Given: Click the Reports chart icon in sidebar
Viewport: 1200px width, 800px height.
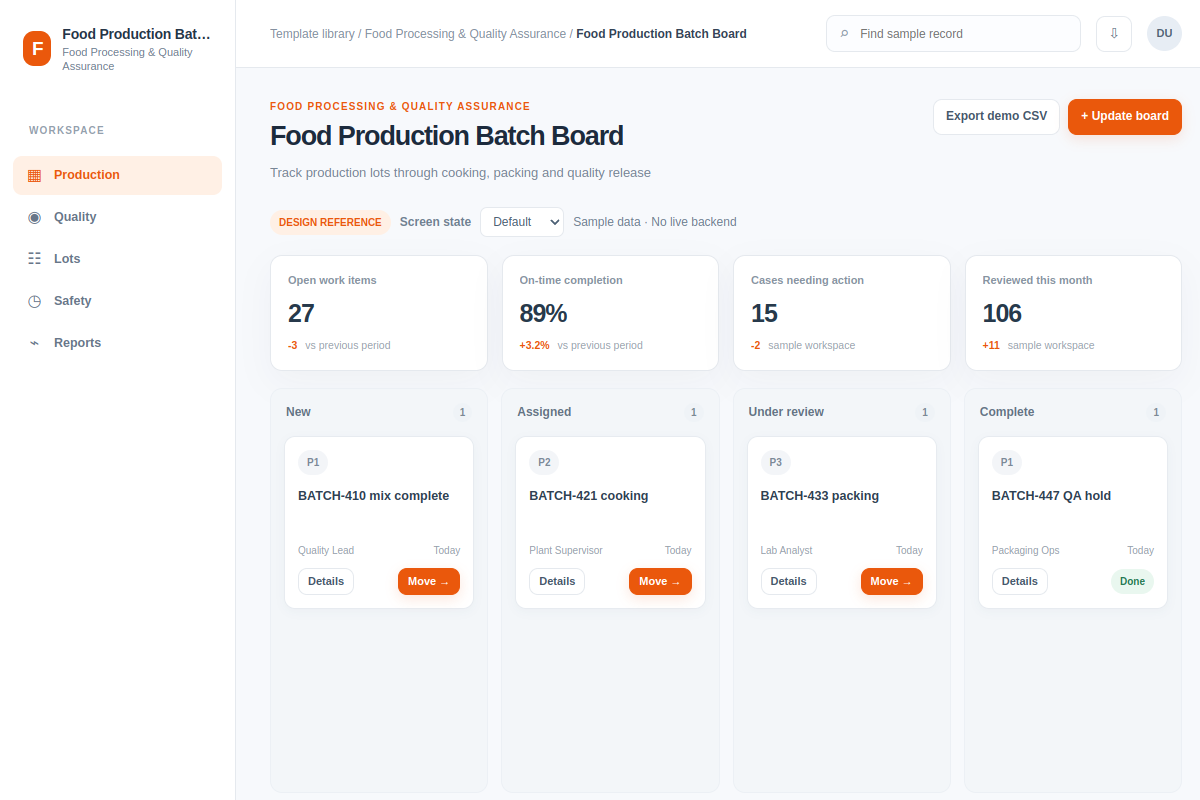Looking at the screenshot, I should click(x=34, y=343).
